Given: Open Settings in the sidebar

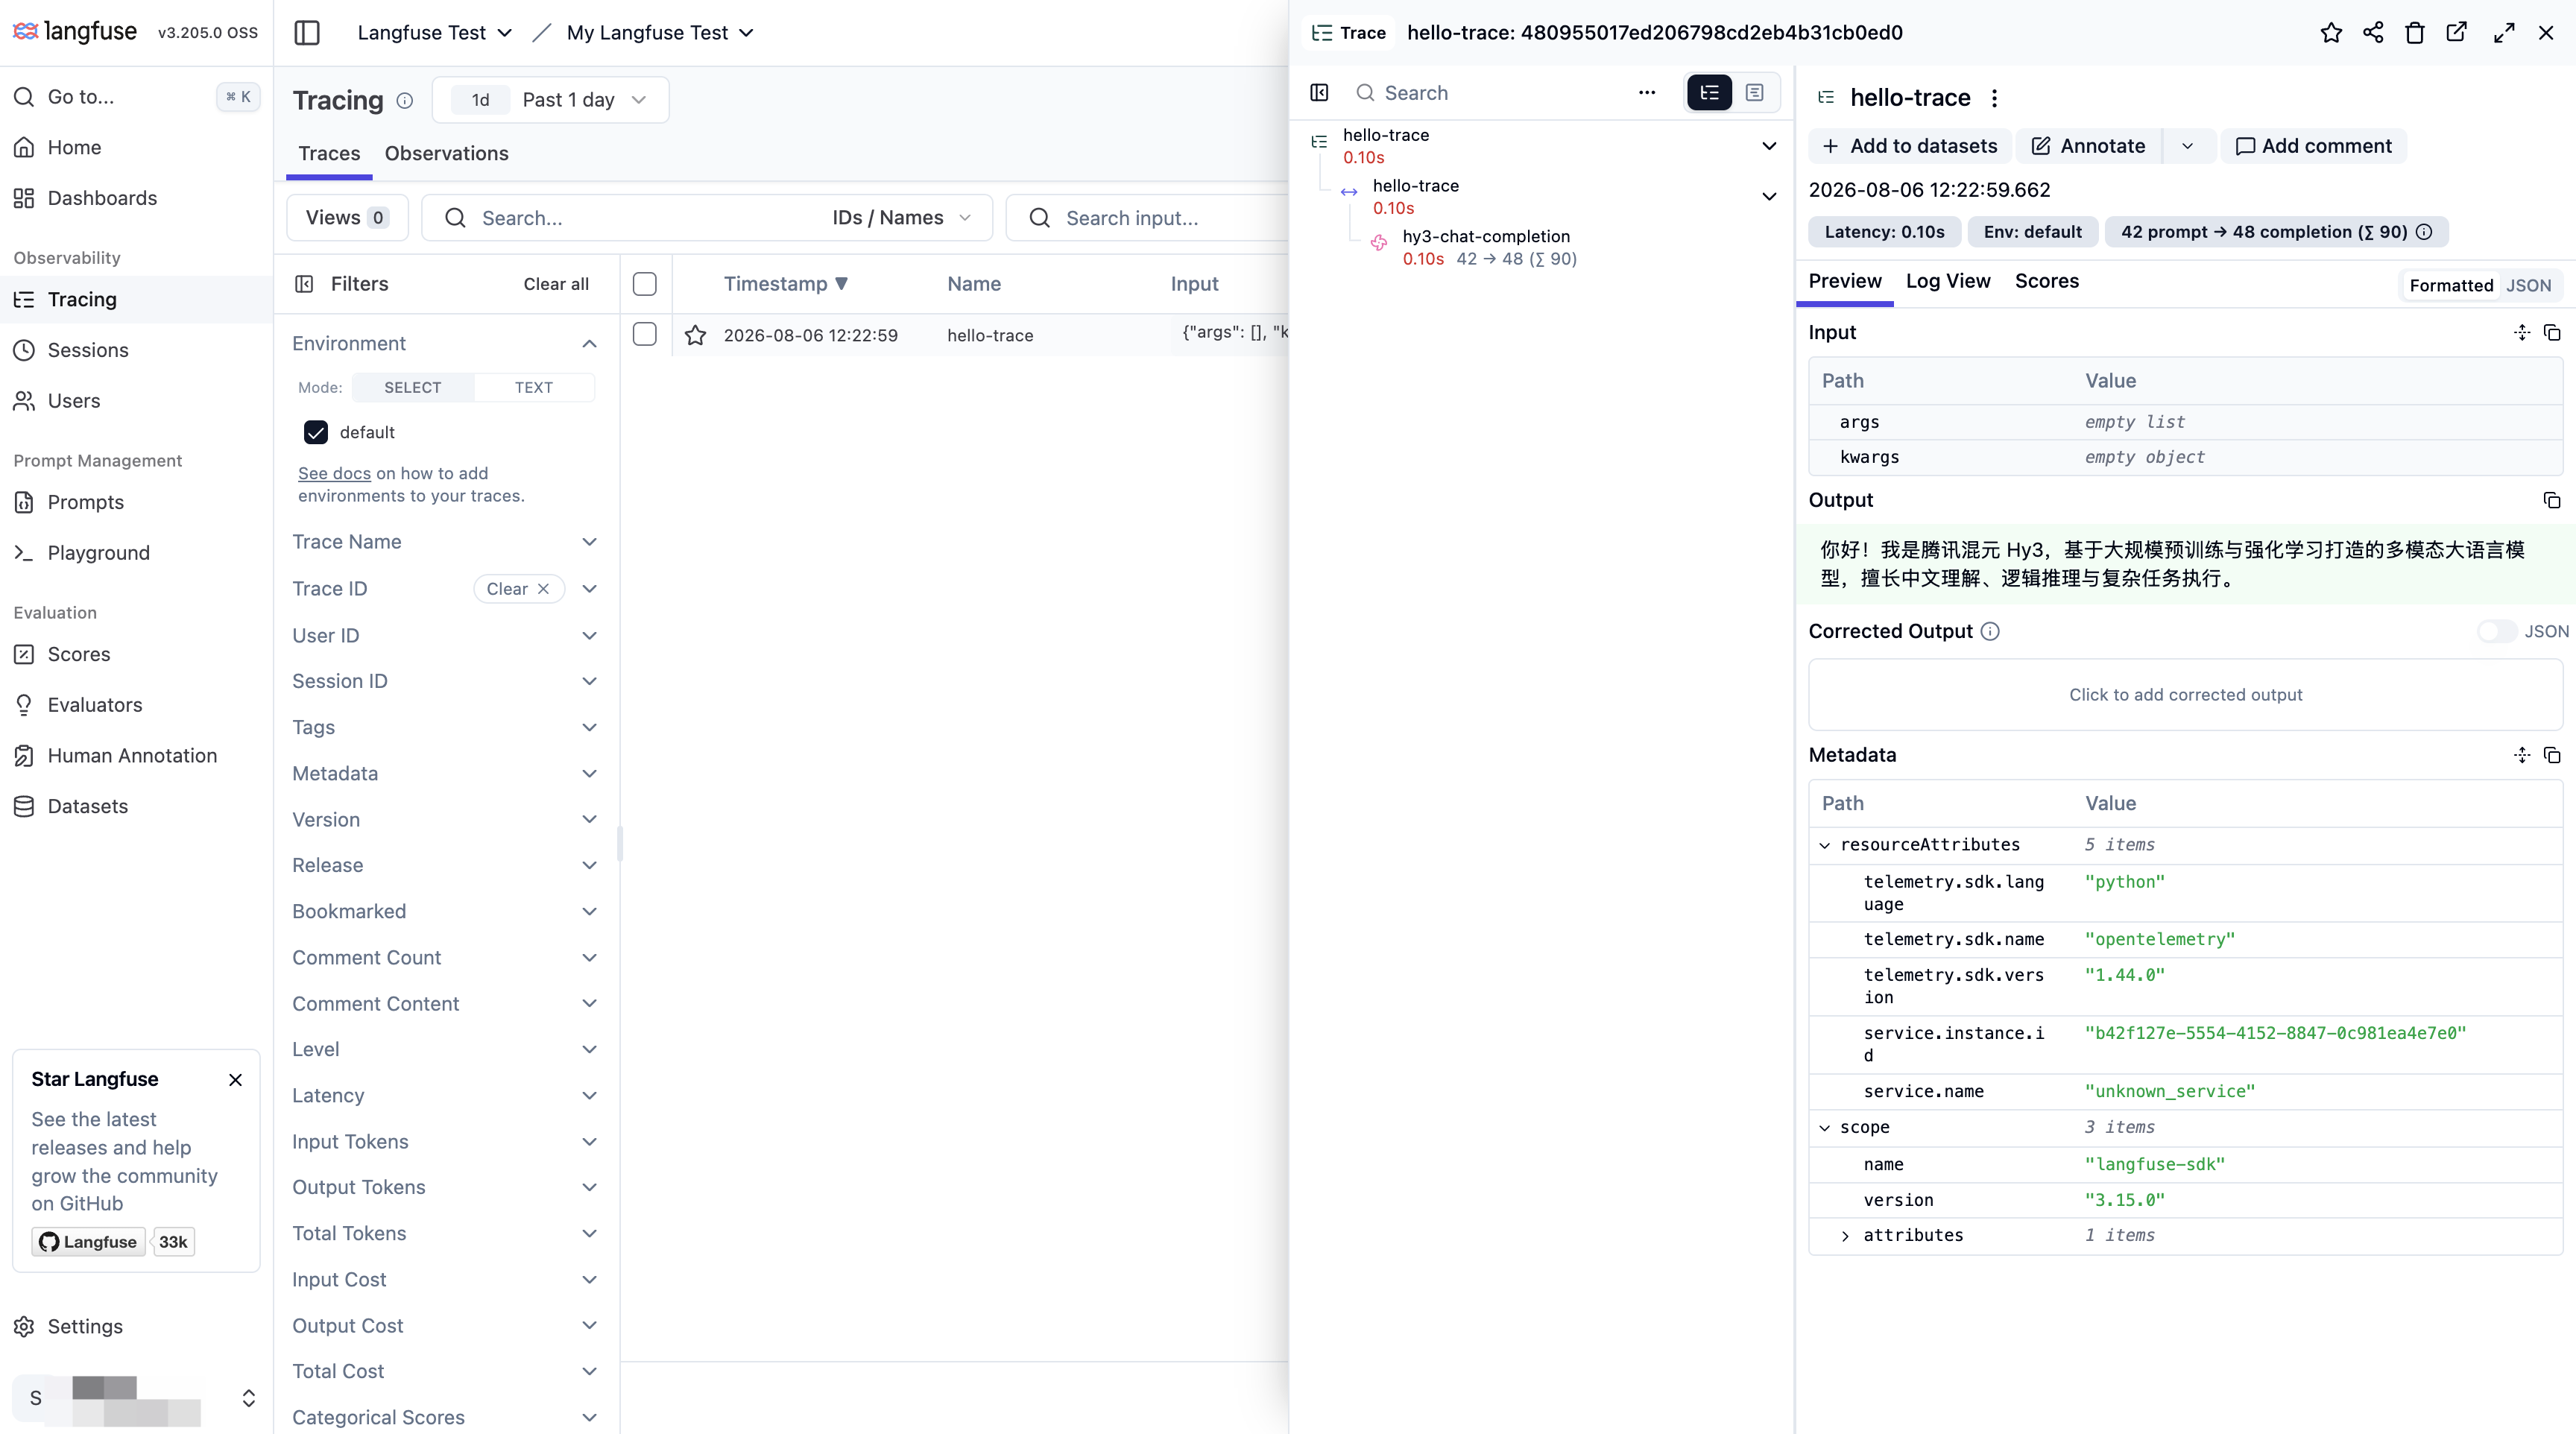Looking at the screenshot, I should tap(85, 1326).
